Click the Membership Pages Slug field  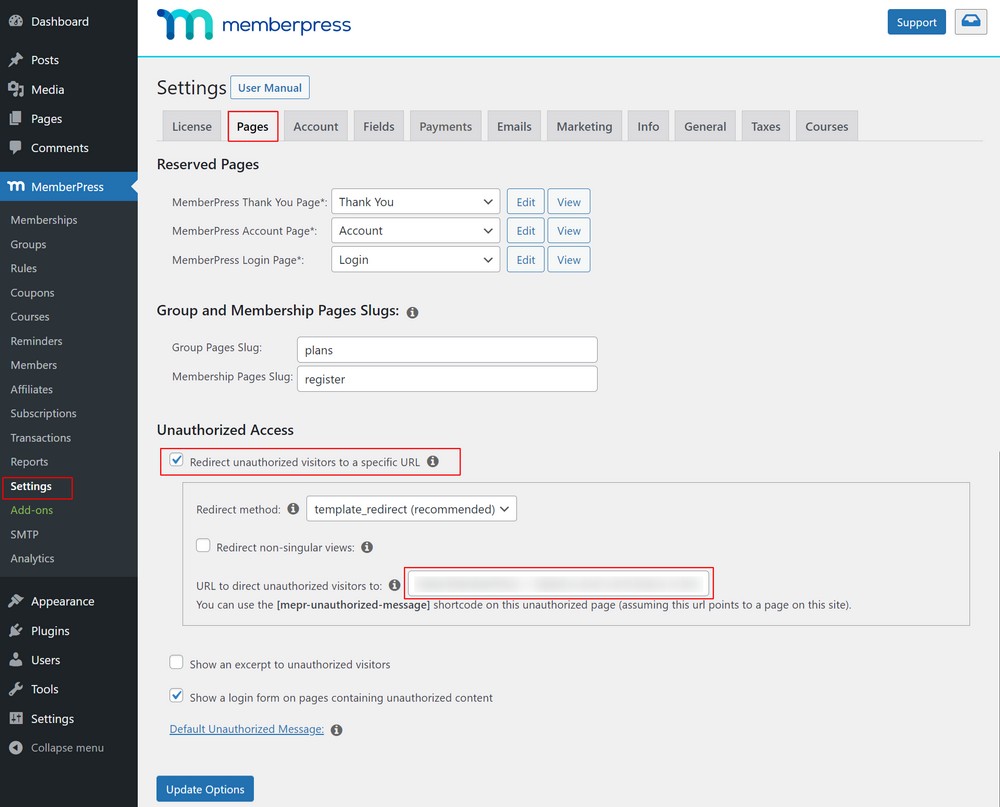point(447,378)
